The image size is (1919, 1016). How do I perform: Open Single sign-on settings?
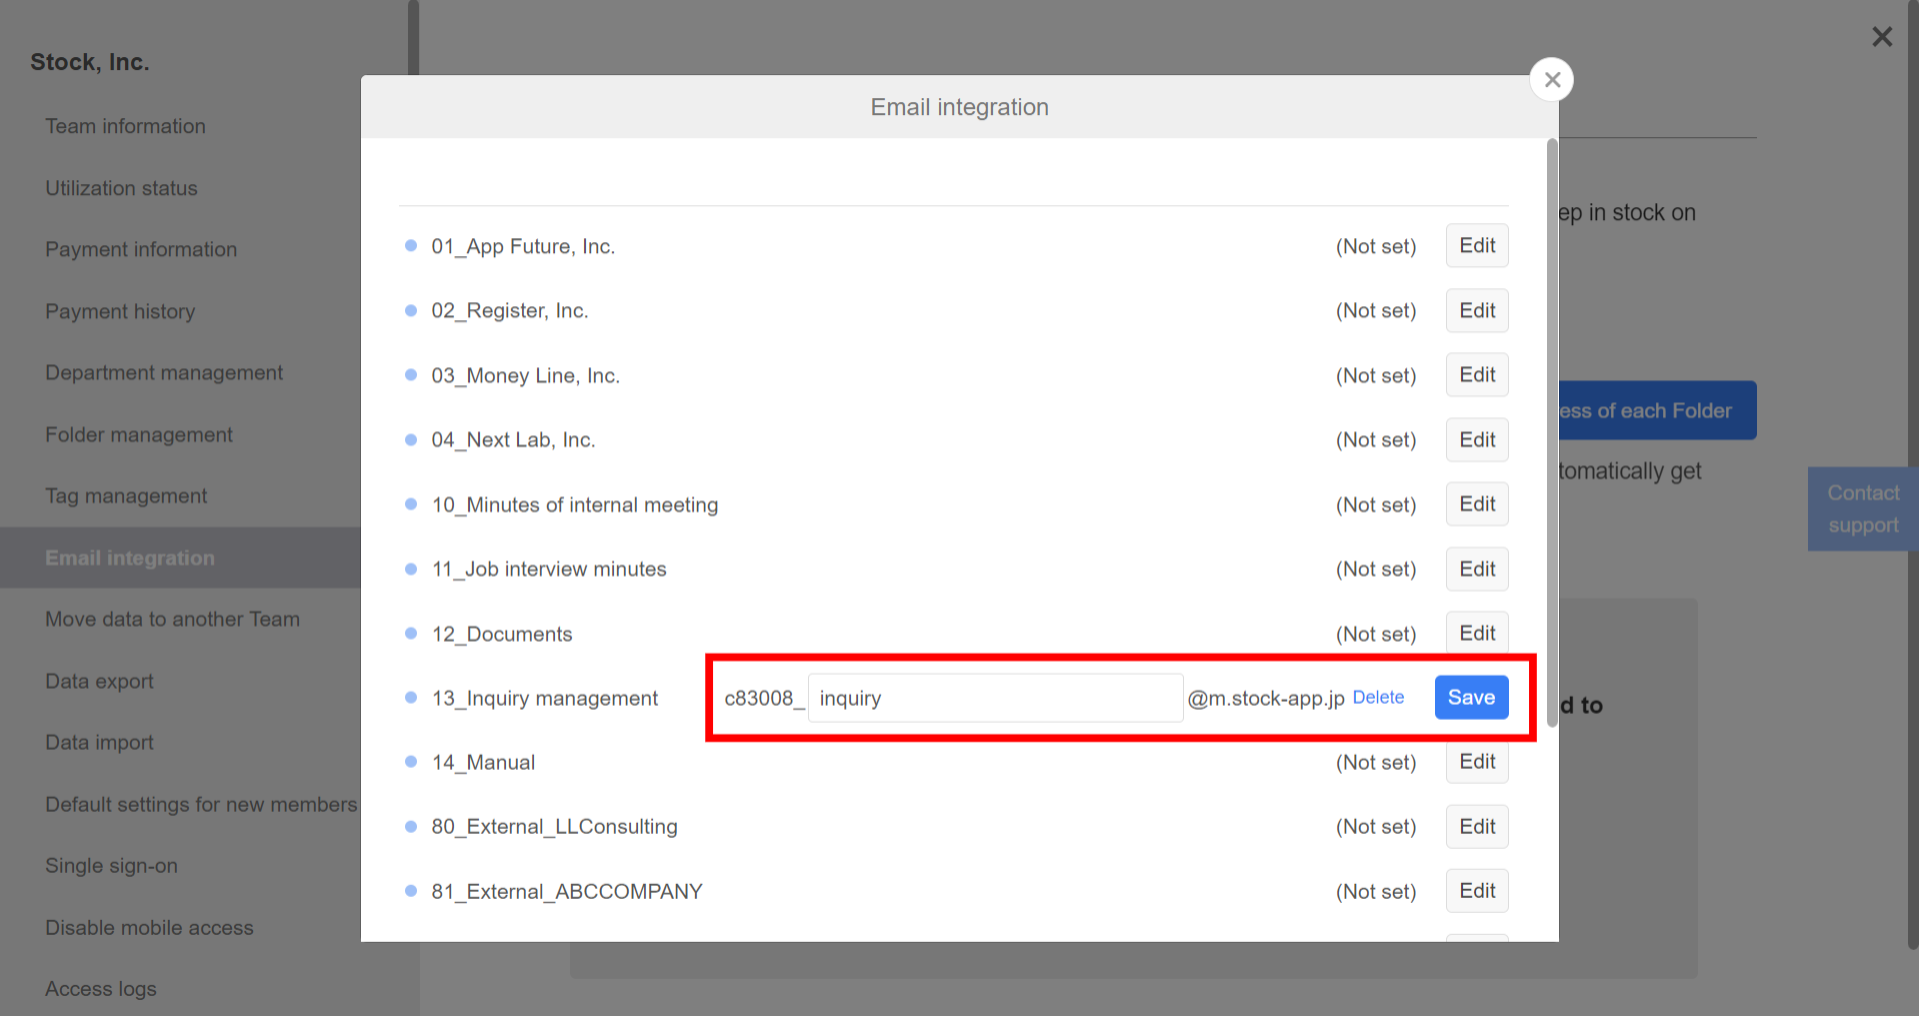[111, 866]
